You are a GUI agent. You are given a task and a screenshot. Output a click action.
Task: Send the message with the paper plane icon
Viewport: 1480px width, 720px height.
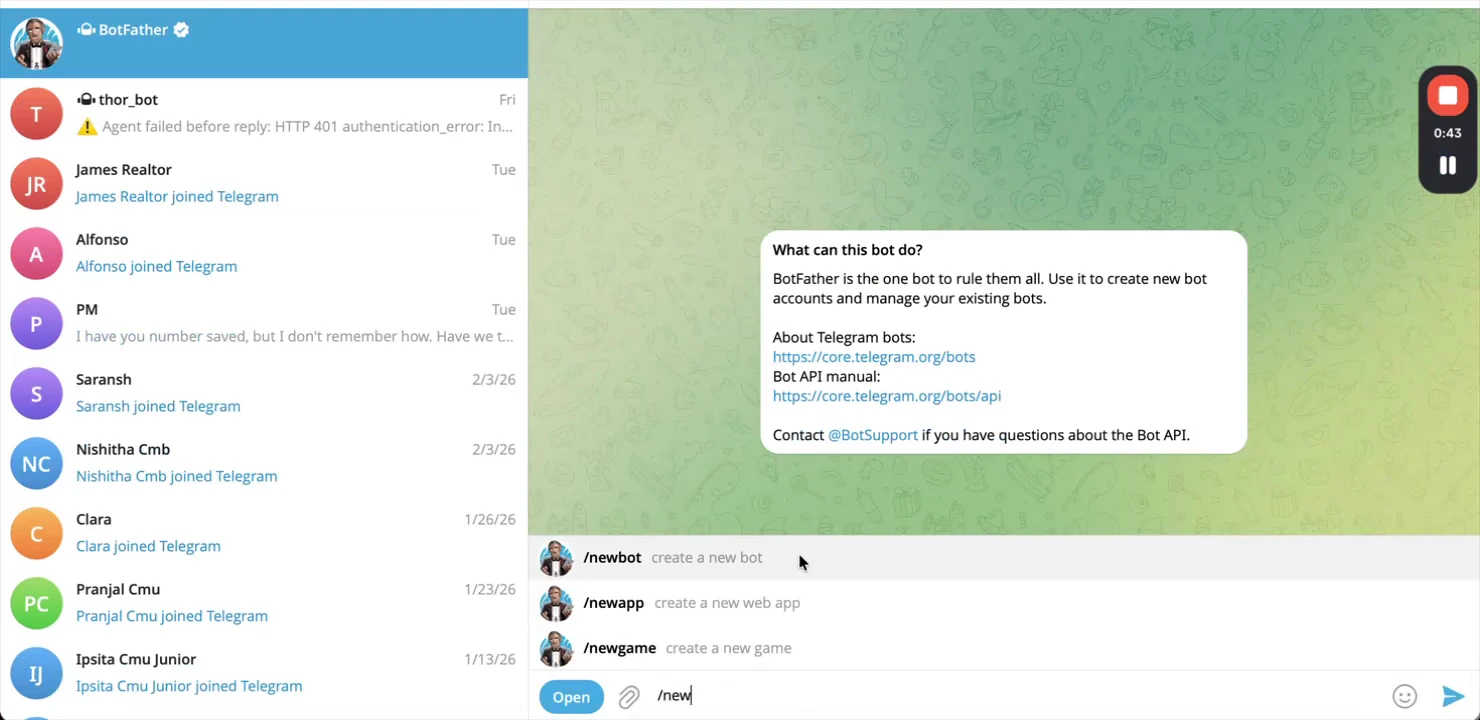tap(1453, 696)
